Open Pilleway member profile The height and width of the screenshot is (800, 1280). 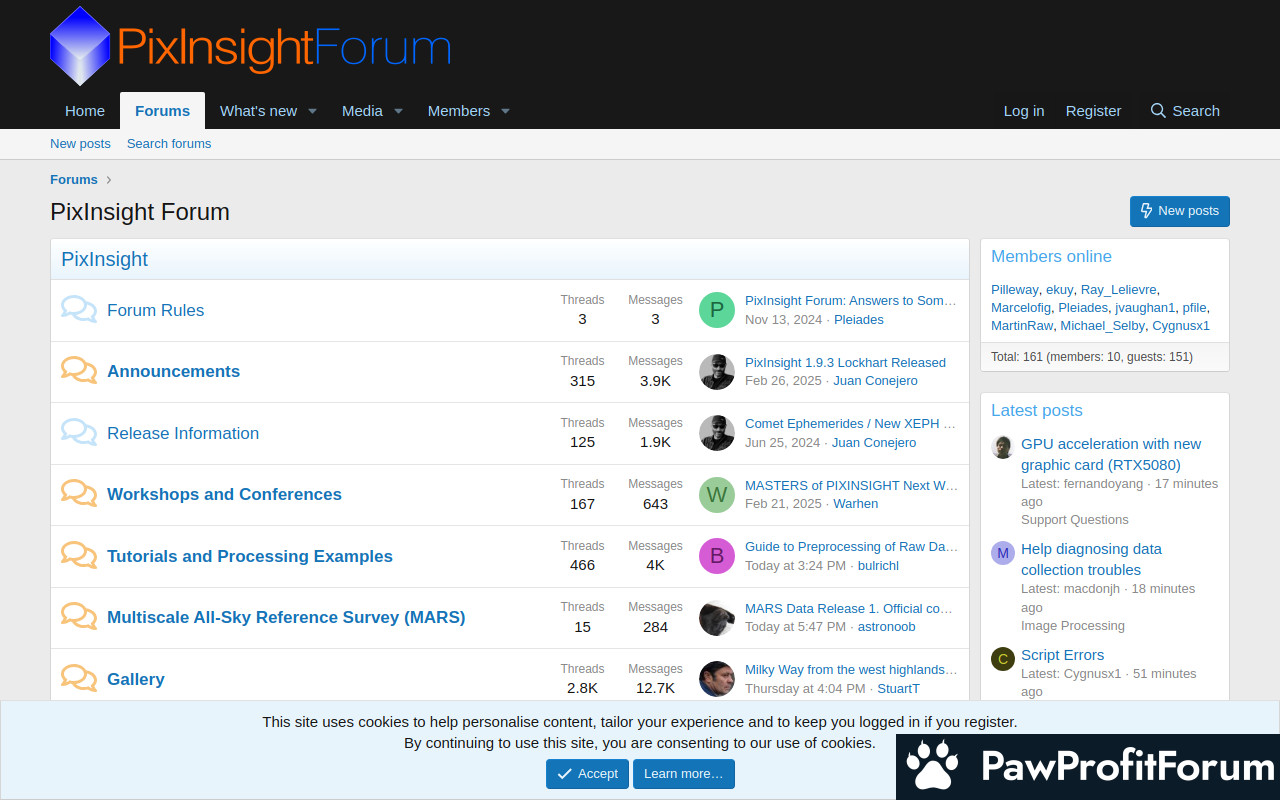tap(1015, 290)
